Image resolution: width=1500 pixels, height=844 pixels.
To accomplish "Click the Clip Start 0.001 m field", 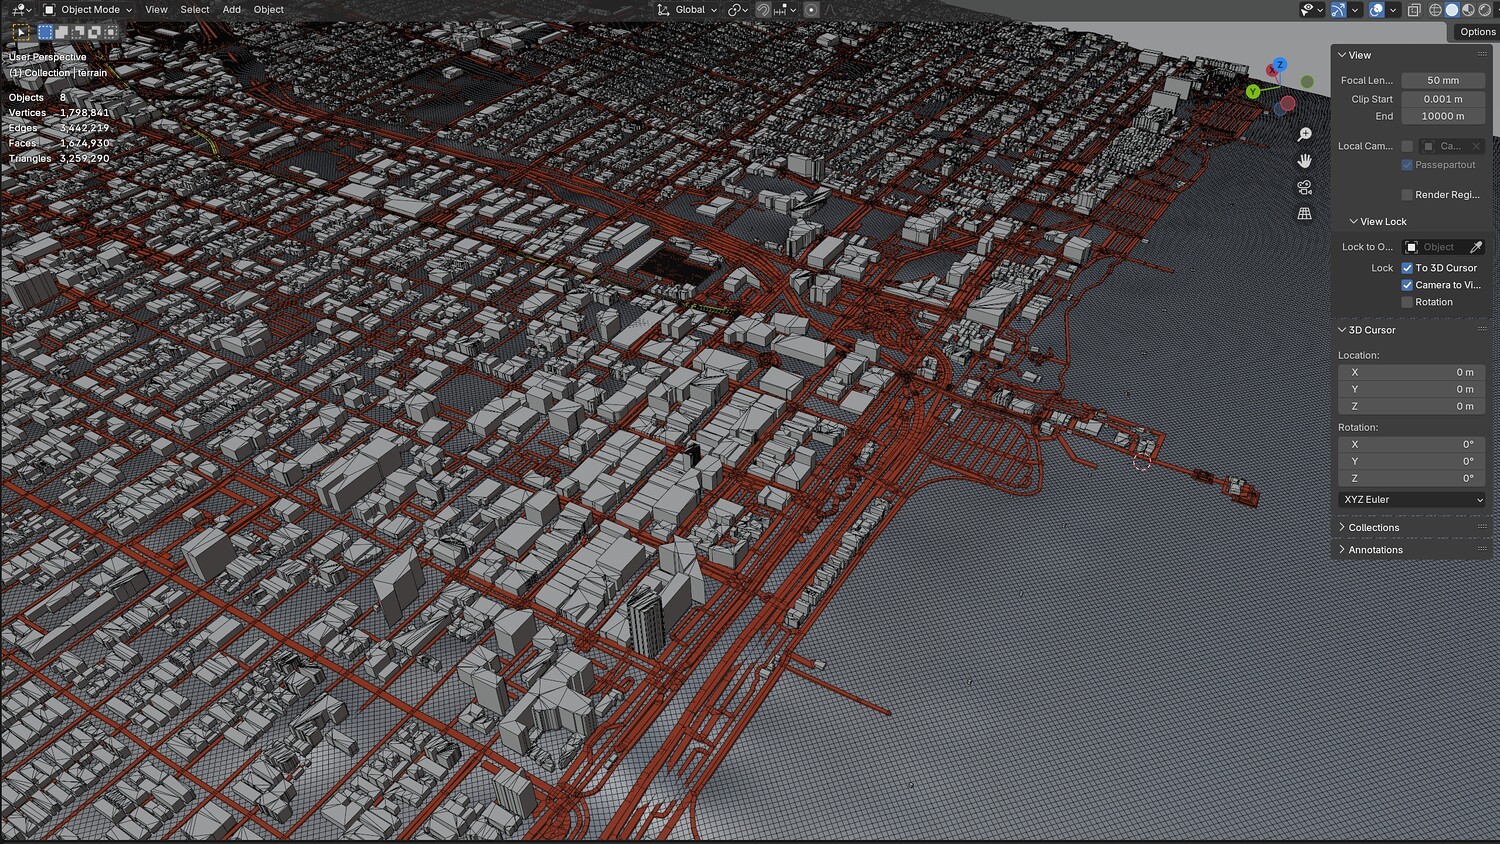I will (x=1443, y=99).
